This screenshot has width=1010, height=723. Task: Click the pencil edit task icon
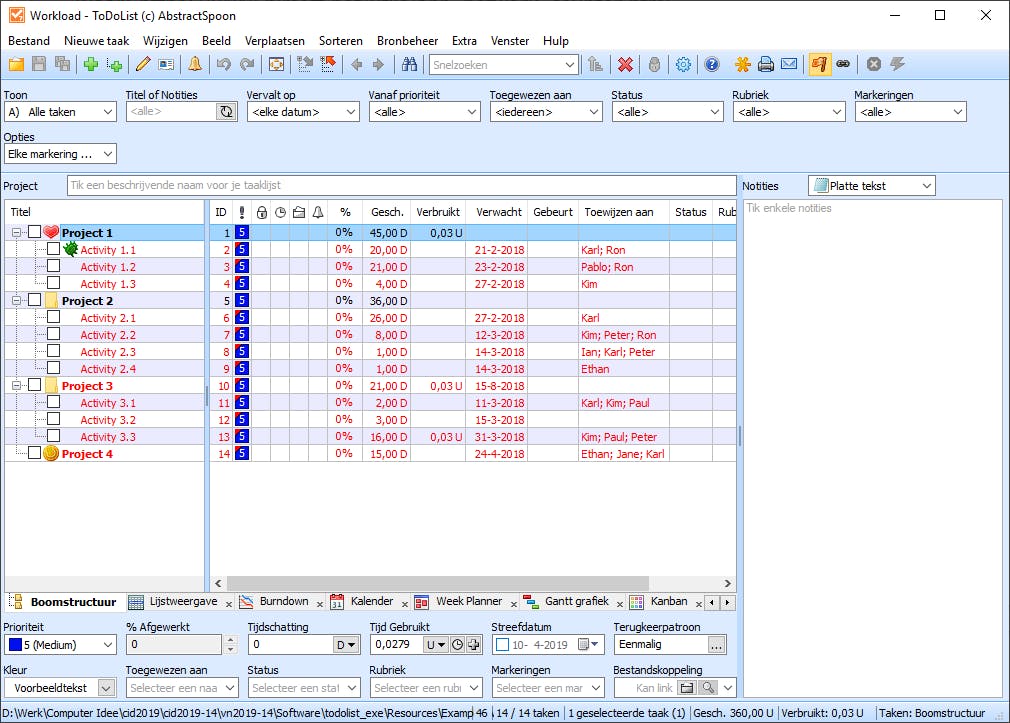coord(143,64)
